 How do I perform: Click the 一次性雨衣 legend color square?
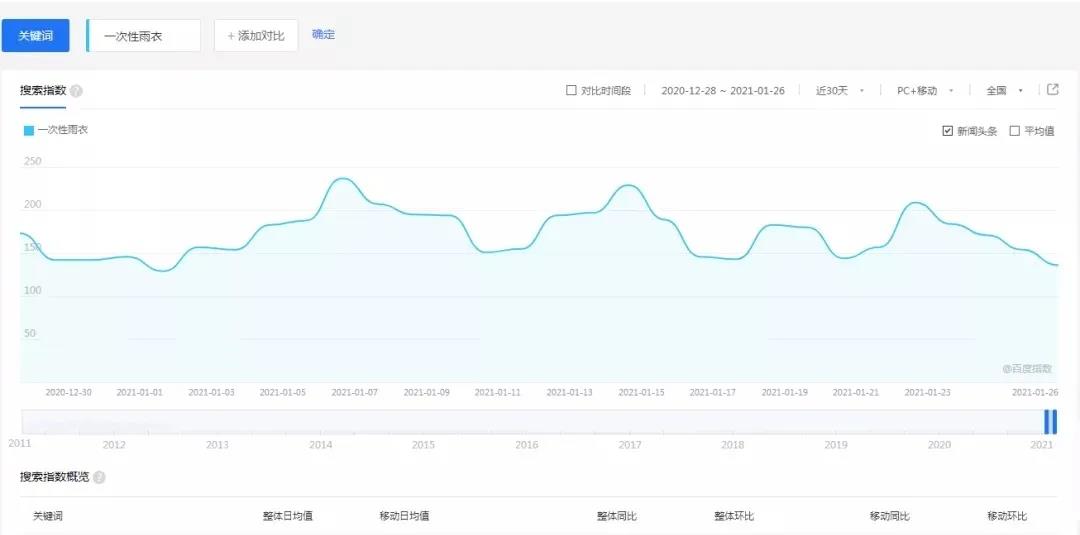tap(28, 130)
